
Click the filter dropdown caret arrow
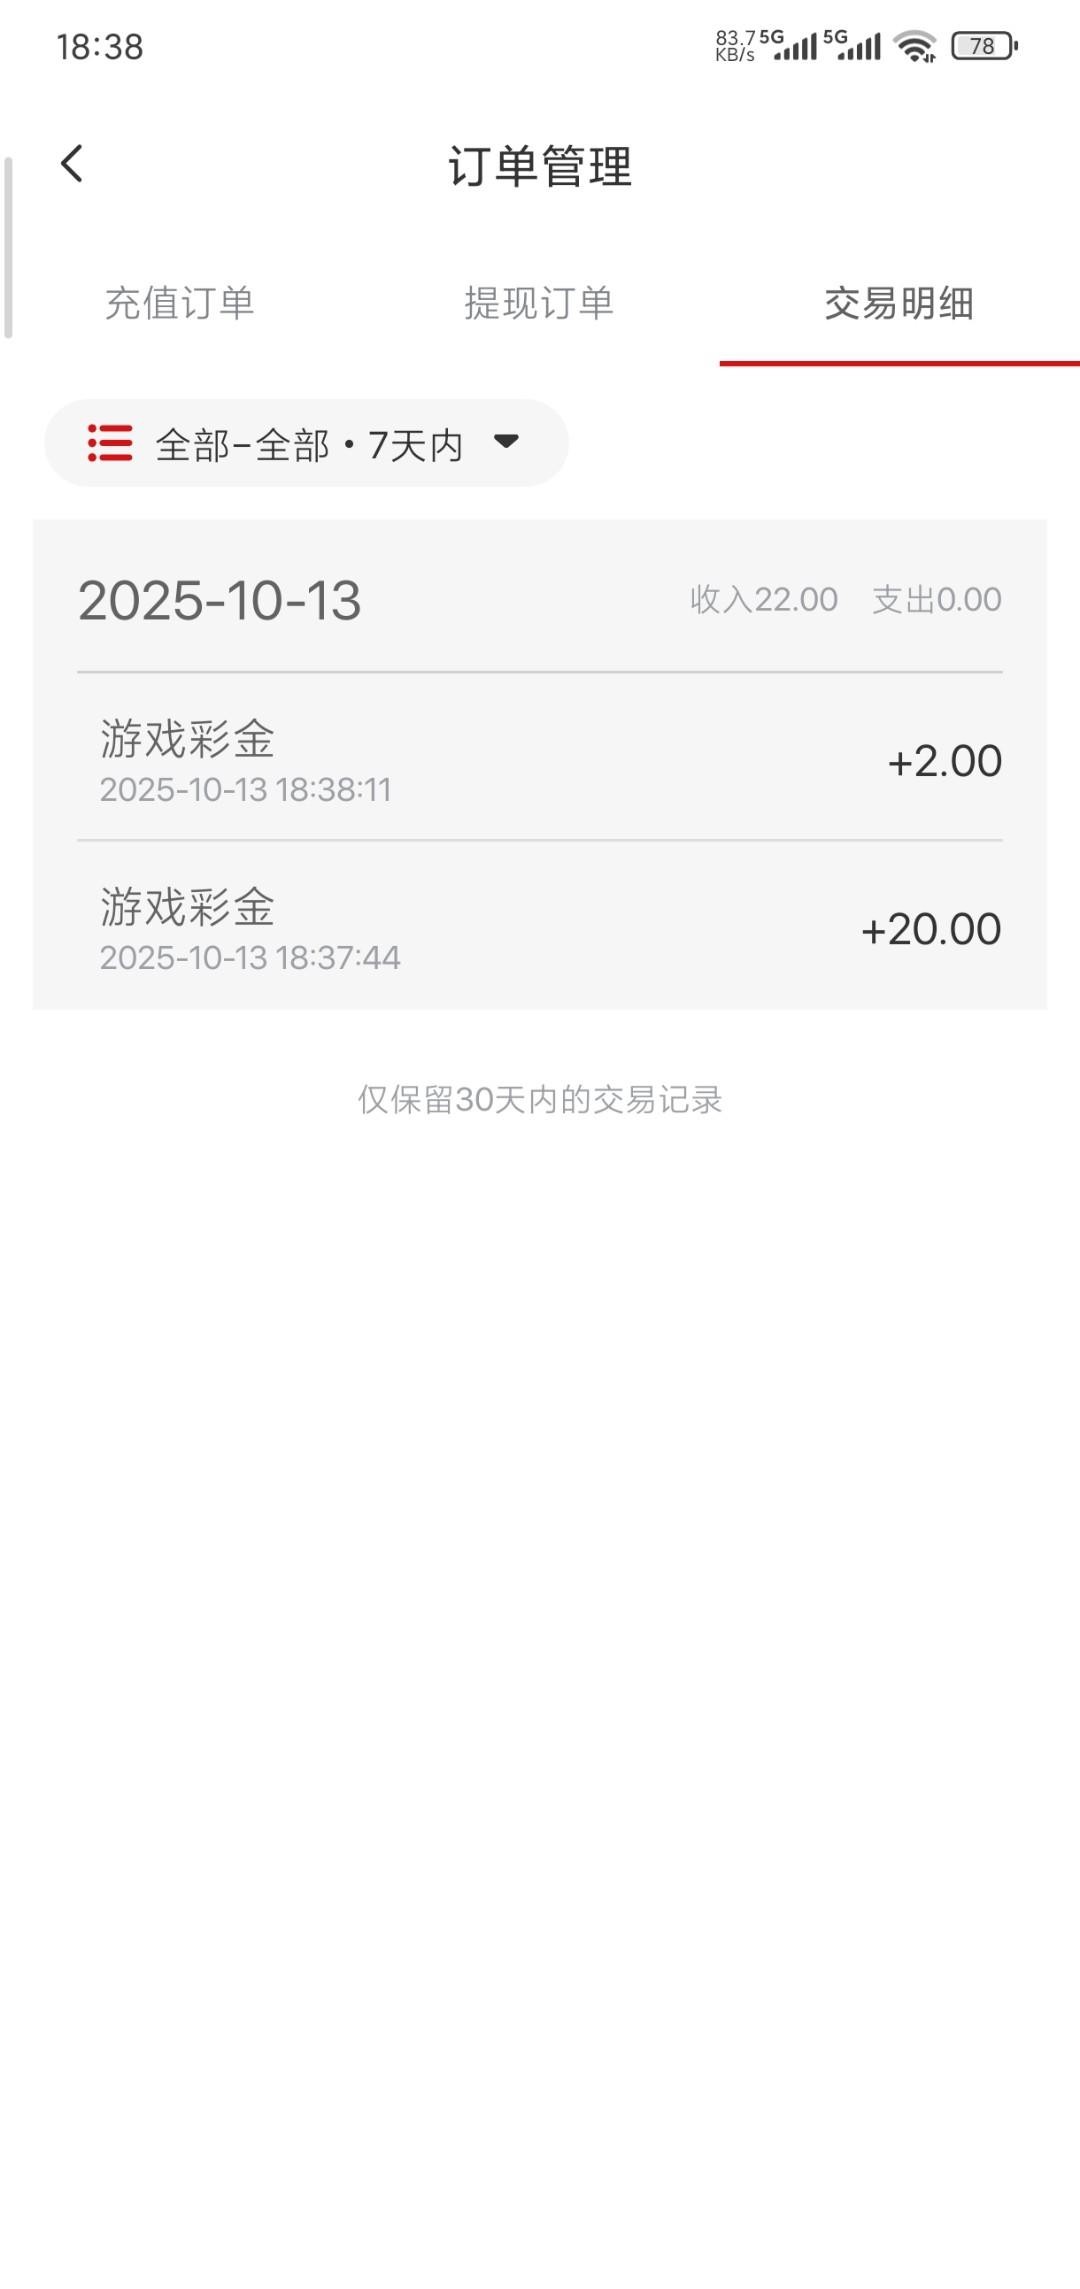point(507,441)
